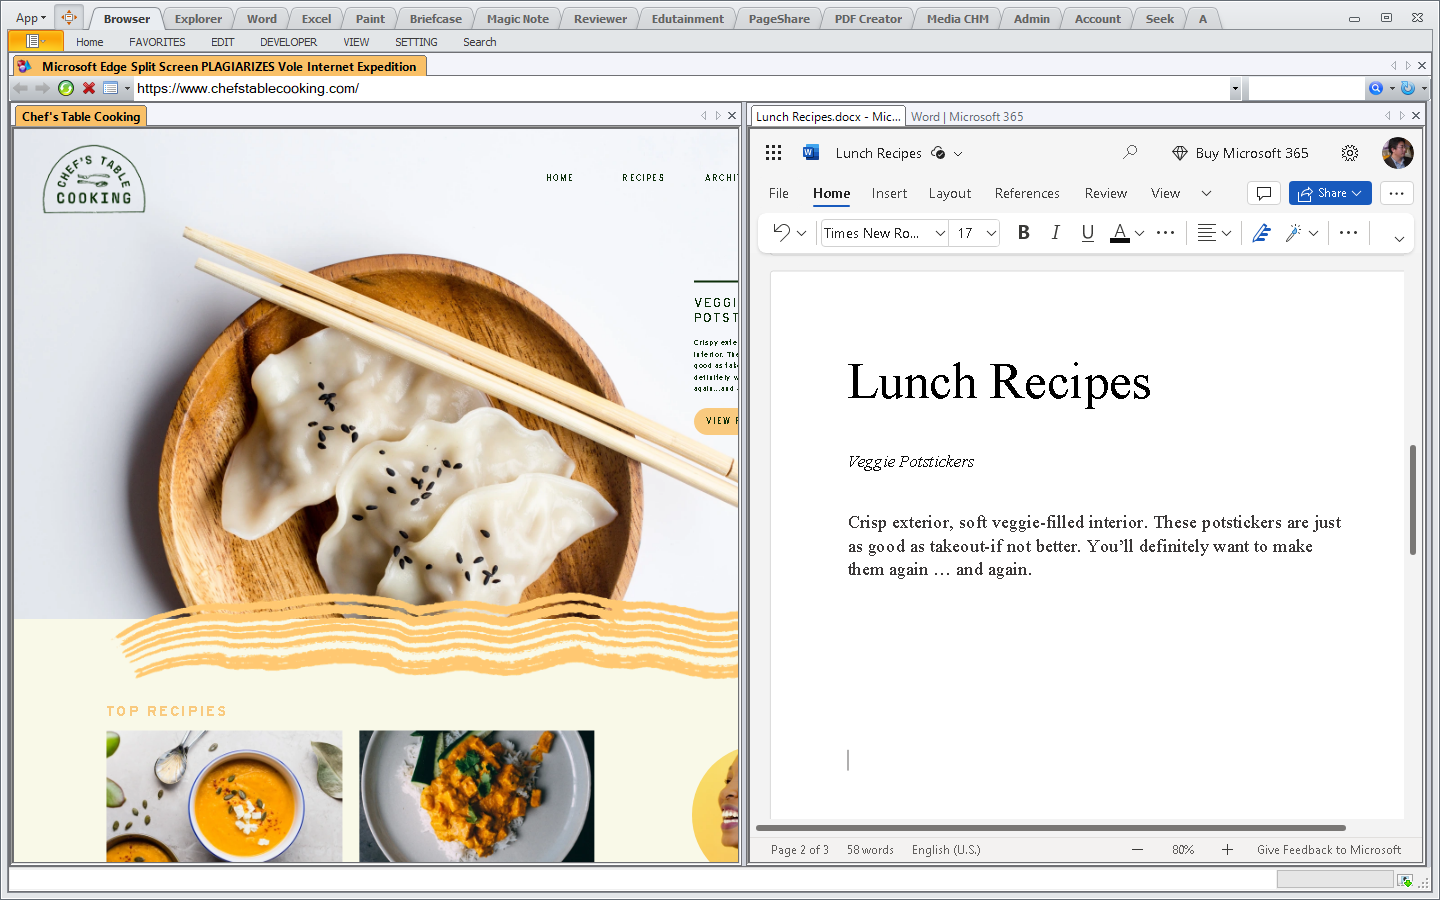Screen dimensions: 1440x900
Task: Click the Word app launcher grid icon
Action: point(773,153)
